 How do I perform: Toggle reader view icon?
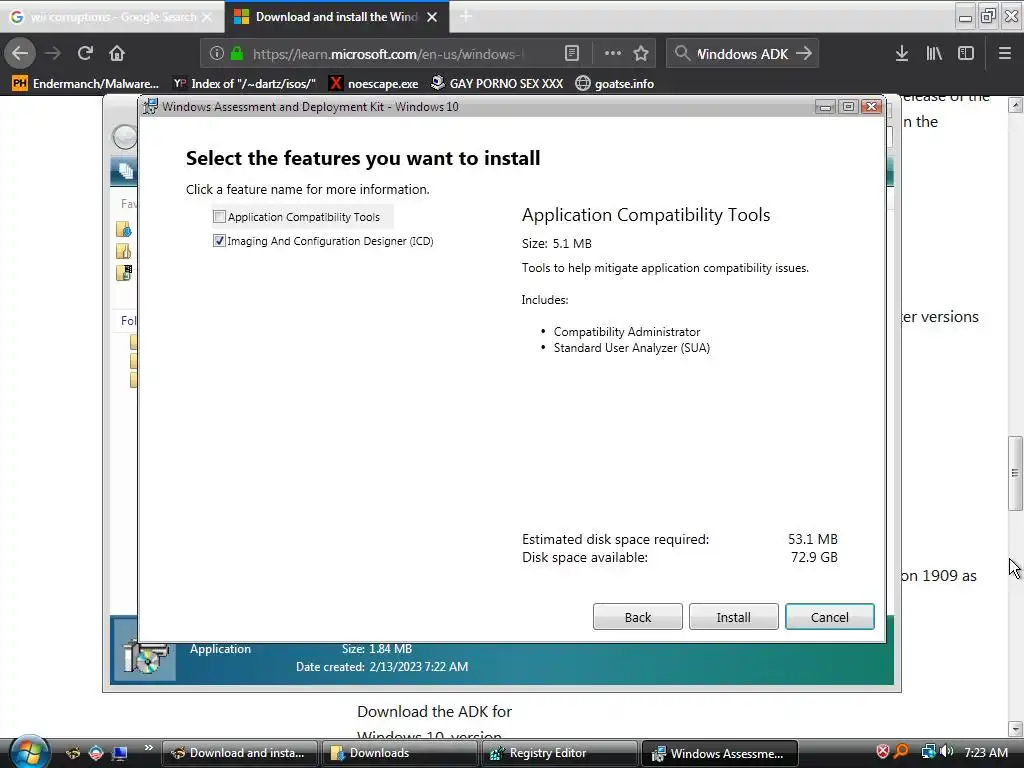point(572,54)
